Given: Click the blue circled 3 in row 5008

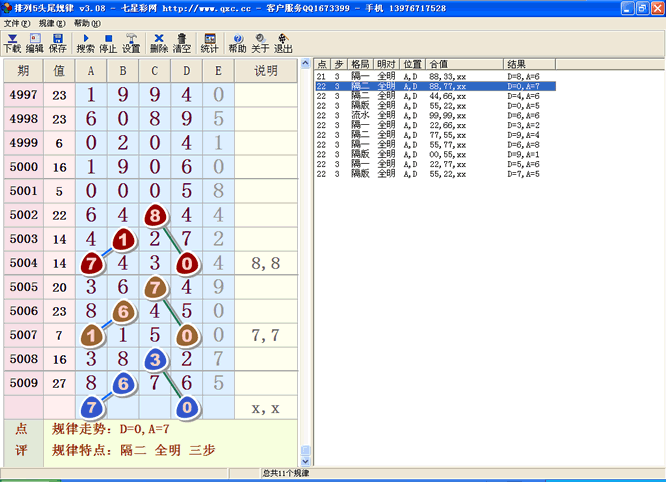Looking at the screenshot, I should (x=155, y=360).
